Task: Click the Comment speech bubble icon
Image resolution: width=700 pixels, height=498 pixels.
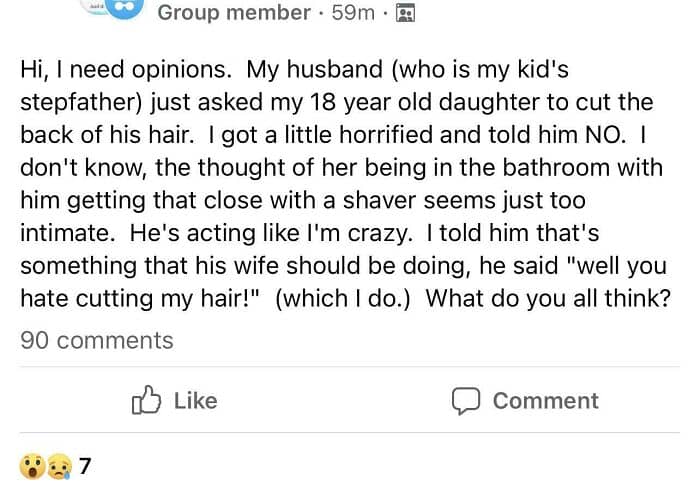Action: (x=466, y=401)
